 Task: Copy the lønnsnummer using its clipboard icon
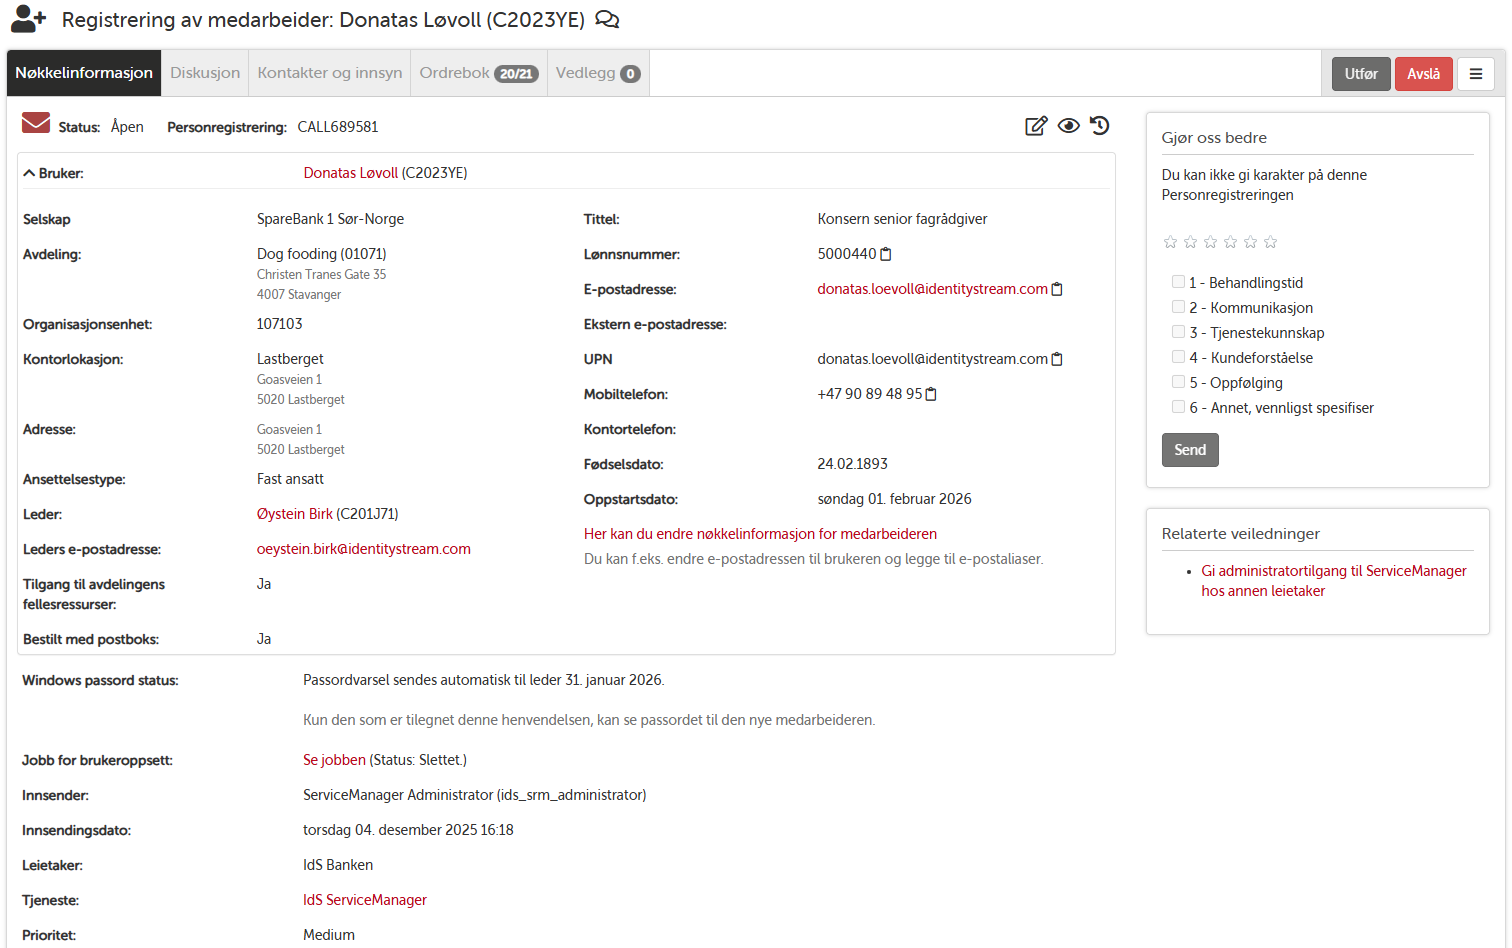click(x=885, y=253)
